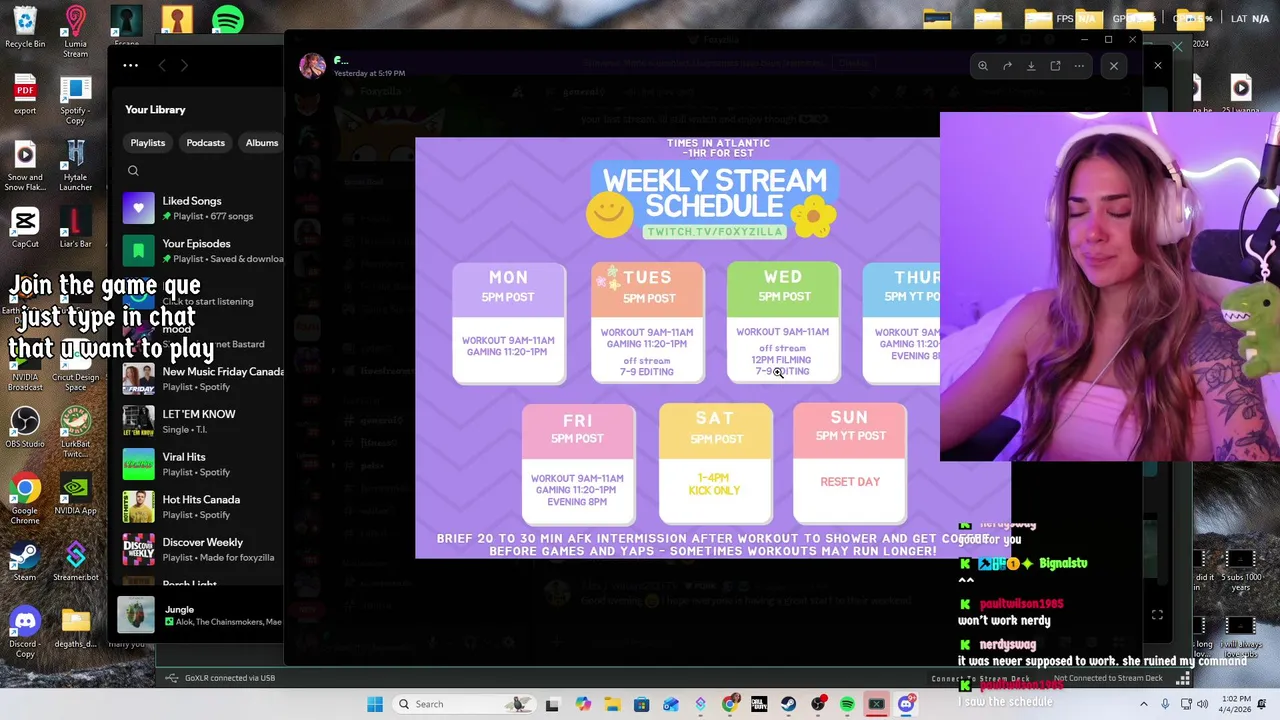Open Copilot from the taskbar

[x=583, y=704]
